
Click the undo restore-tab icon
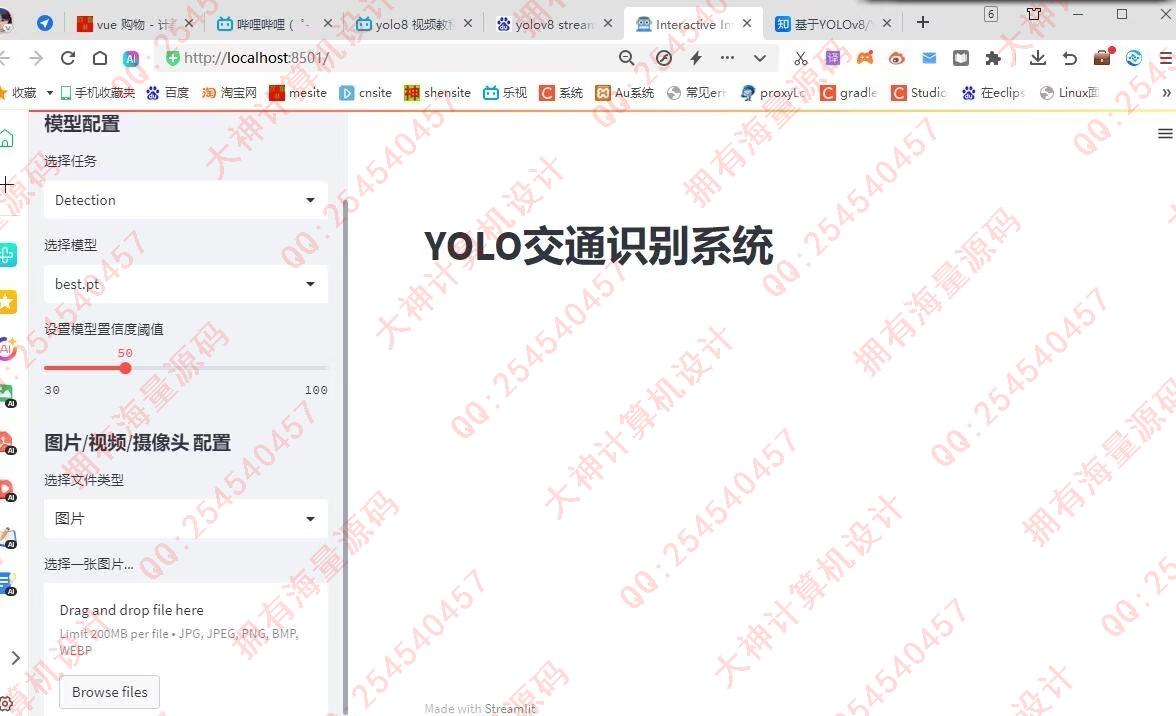pos(1070,58)
